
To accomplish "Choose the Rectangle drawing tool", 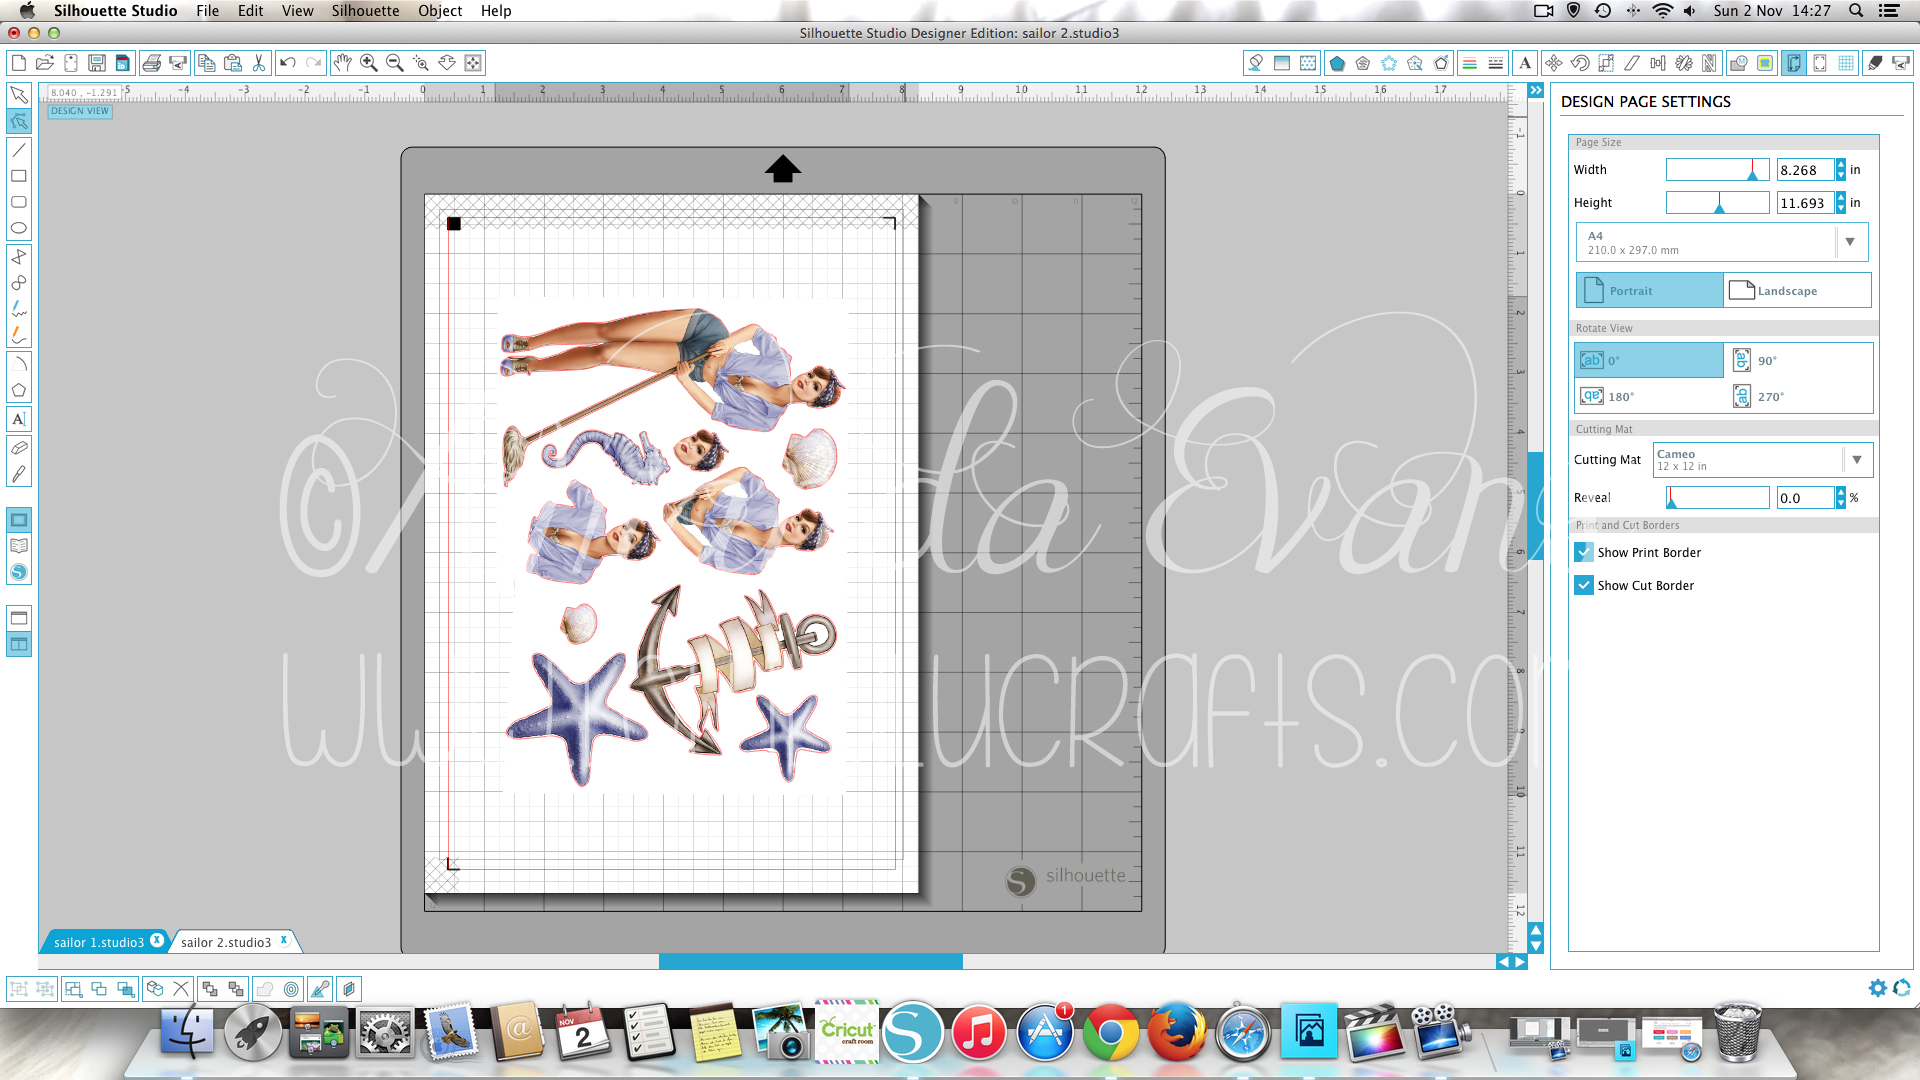I will [19, 176].
